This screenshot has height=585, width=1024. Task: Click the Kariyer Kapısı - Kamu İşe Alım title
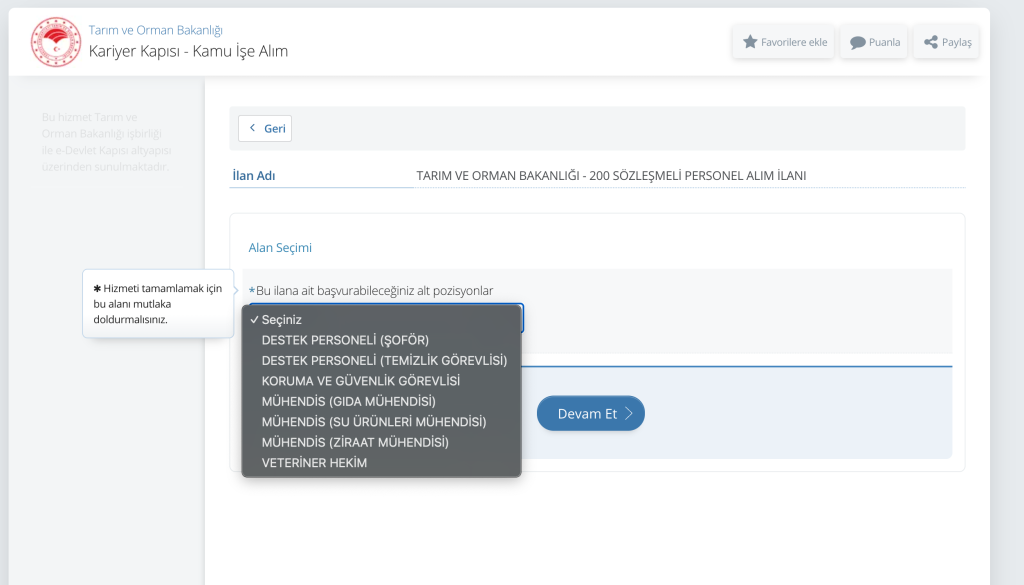click(x=188, y=51)
